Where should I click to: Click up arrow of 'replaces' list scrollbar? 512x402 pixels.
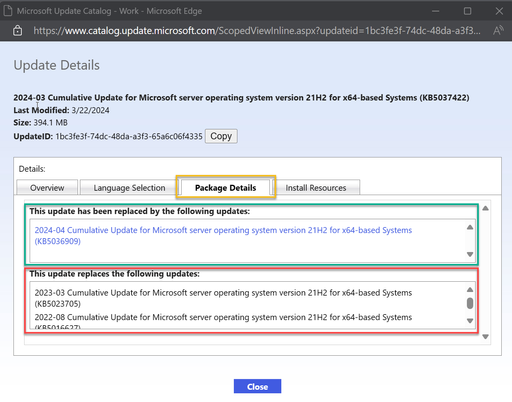(x=470, y=290)
